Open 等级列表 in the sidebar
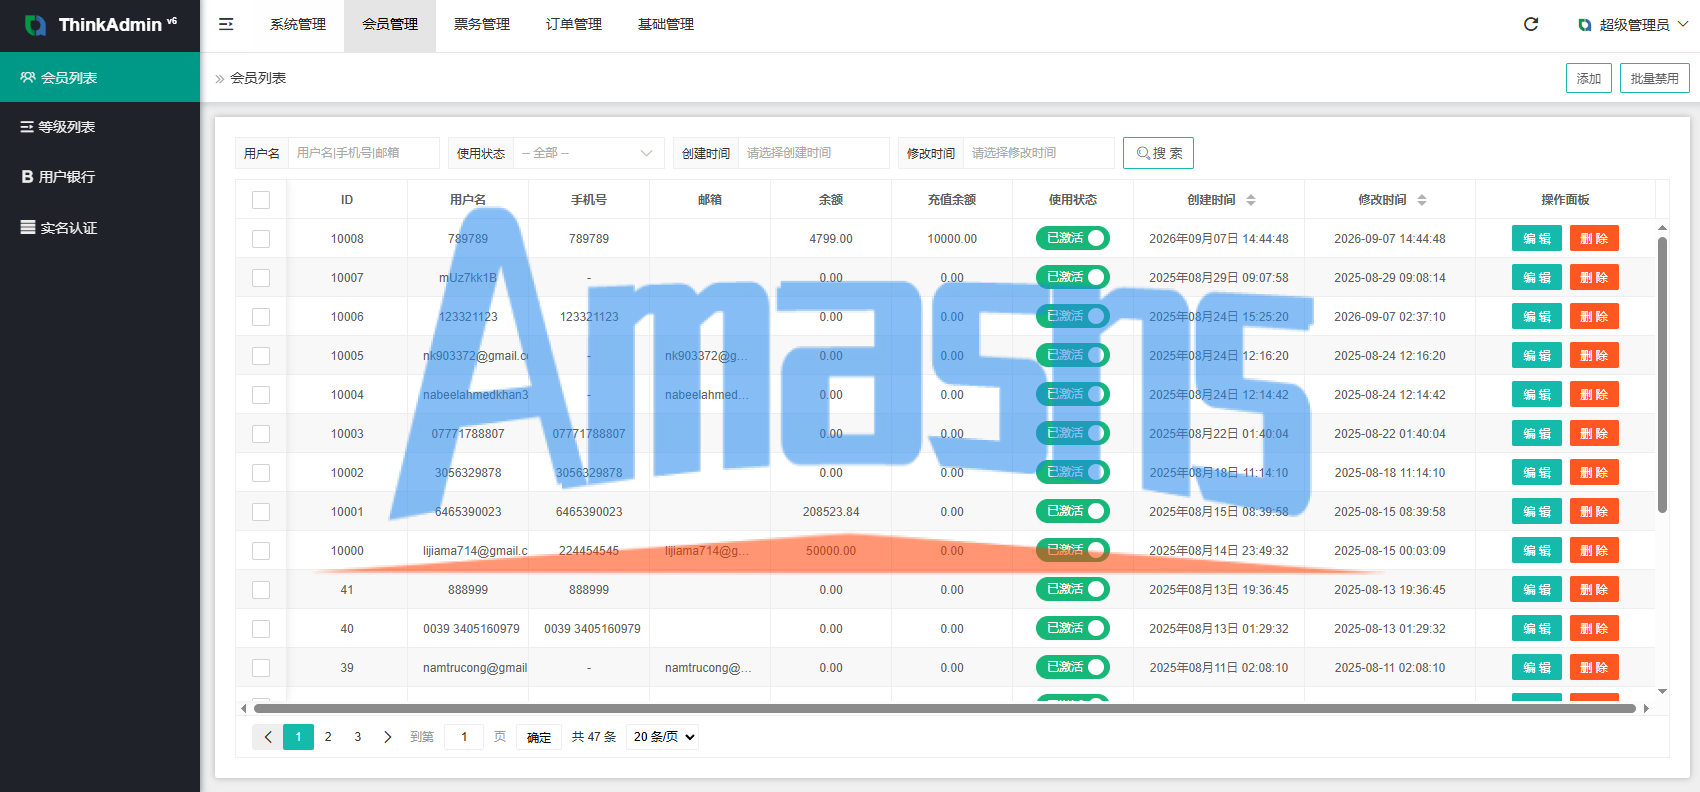Viewport: 1700px width, 792px height. point(100,127)
